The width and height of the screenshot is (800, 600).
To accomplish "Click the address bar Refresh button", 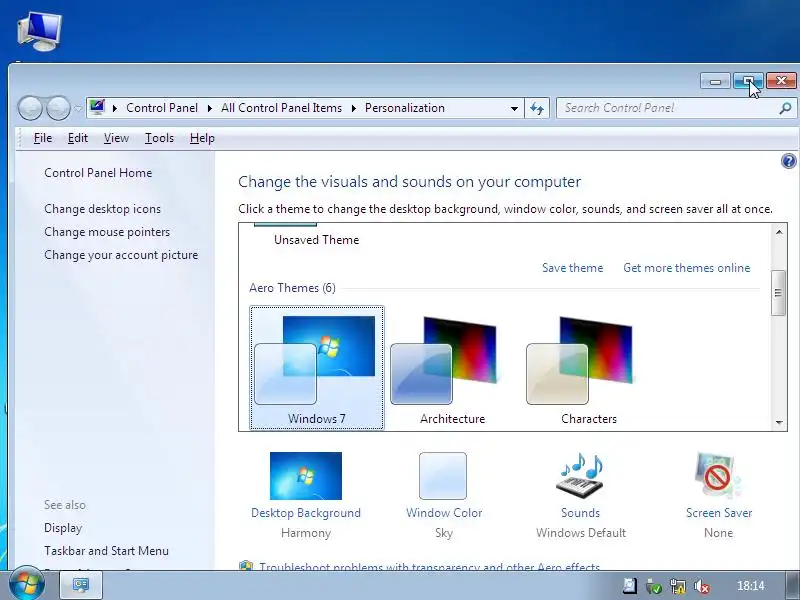I will click(537, 108).
